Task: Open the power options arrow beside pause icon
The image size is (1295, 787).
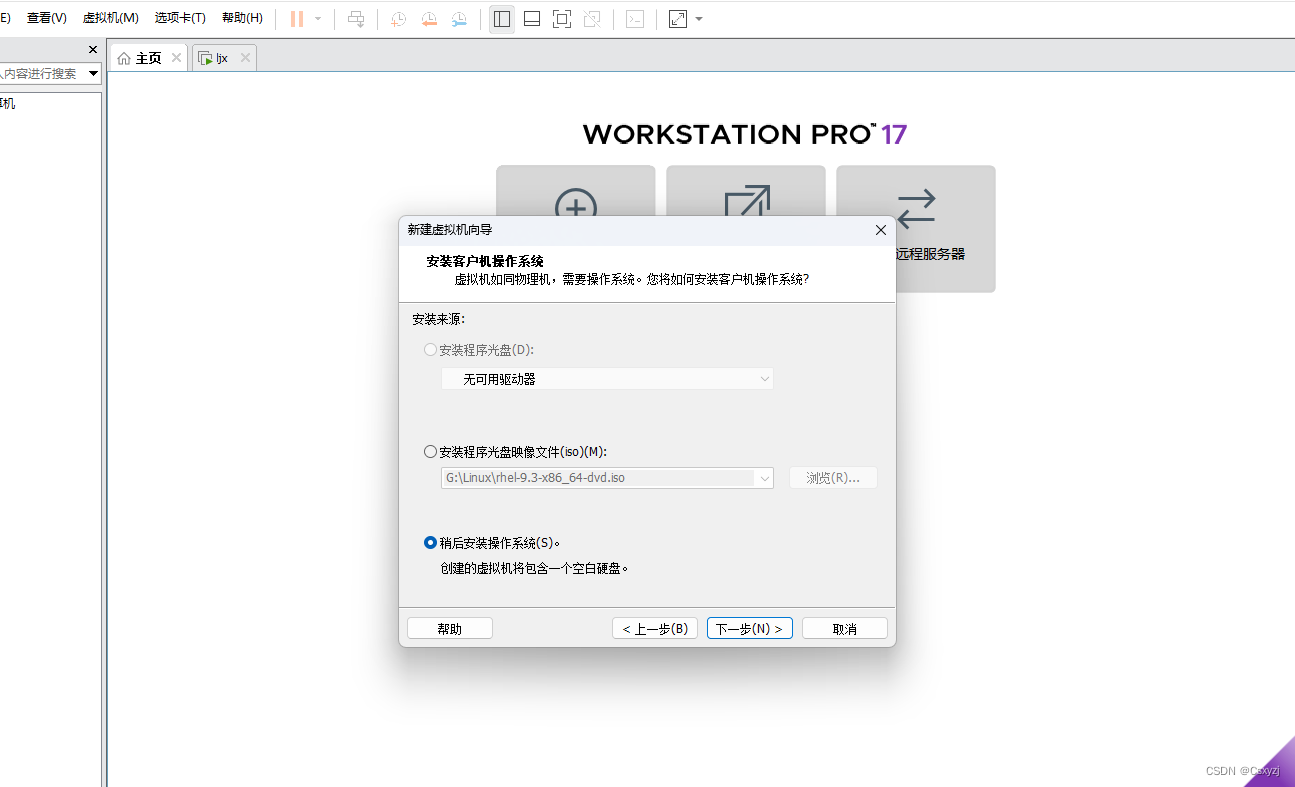Action: click(318, 19)
